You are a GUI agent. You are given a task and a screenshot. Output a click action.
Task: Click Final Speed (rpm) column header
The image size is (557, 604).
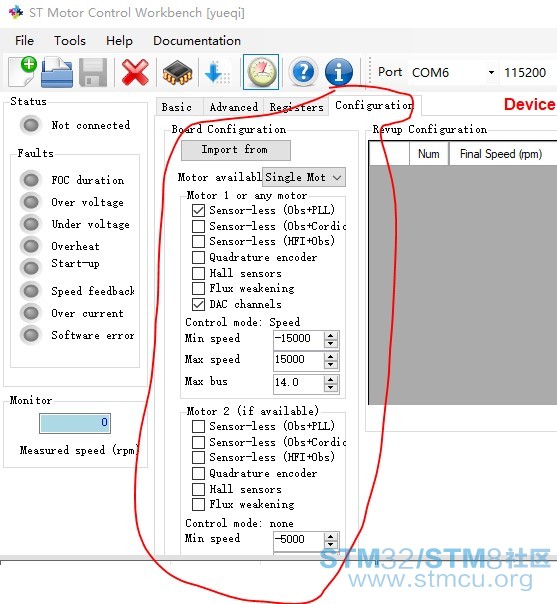[503, 154]
